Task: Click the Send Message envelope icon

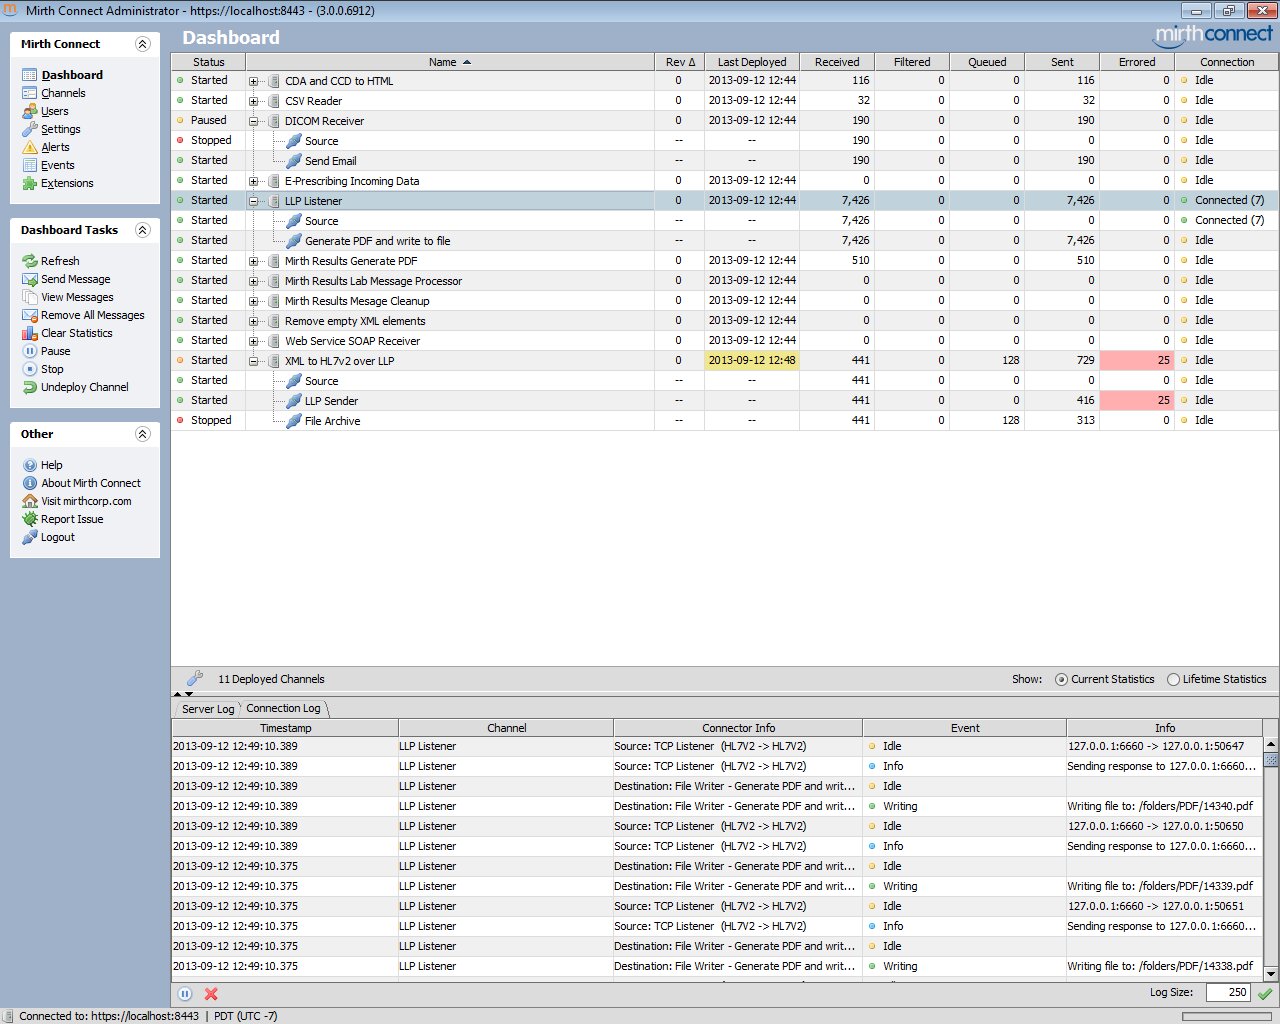Action: tap(30, 279)
